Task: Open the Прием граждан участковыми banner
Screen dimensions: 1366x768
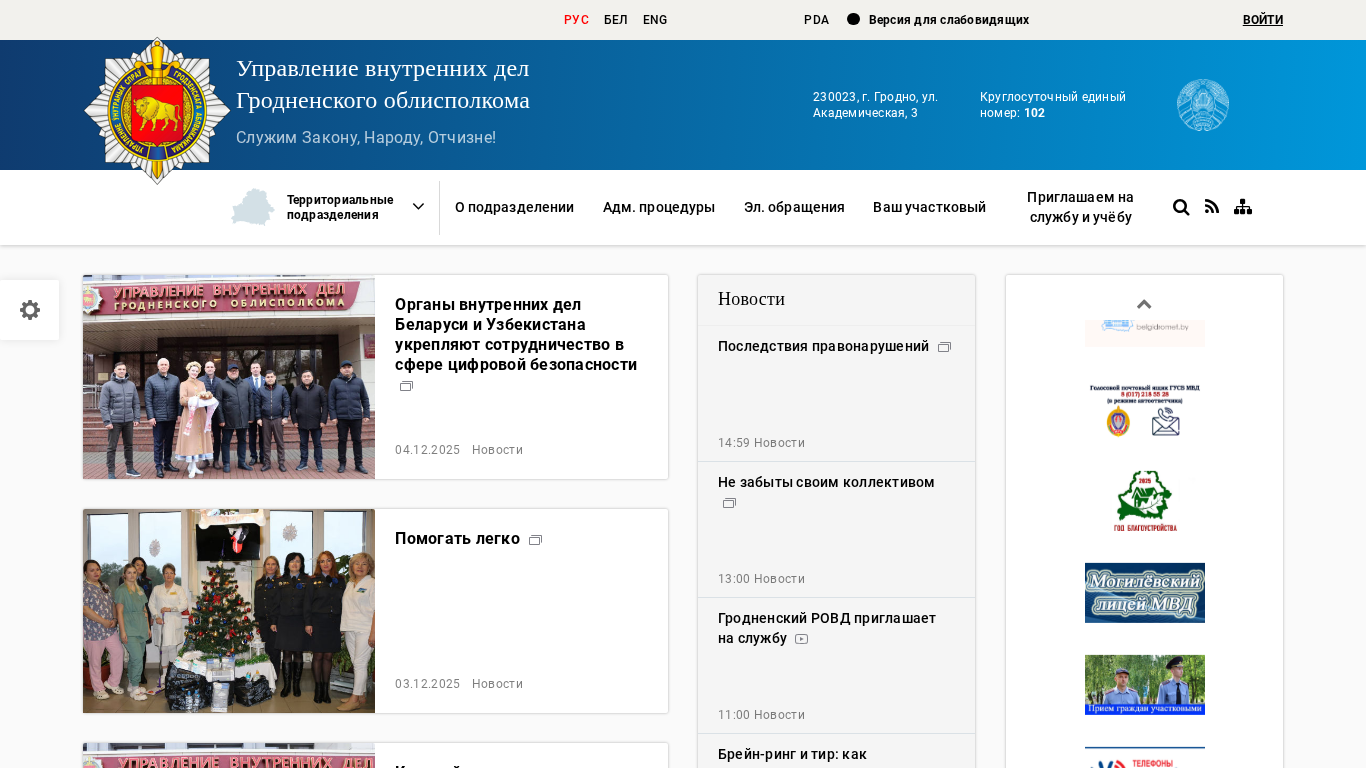Action: click(x=1145, y=685)
